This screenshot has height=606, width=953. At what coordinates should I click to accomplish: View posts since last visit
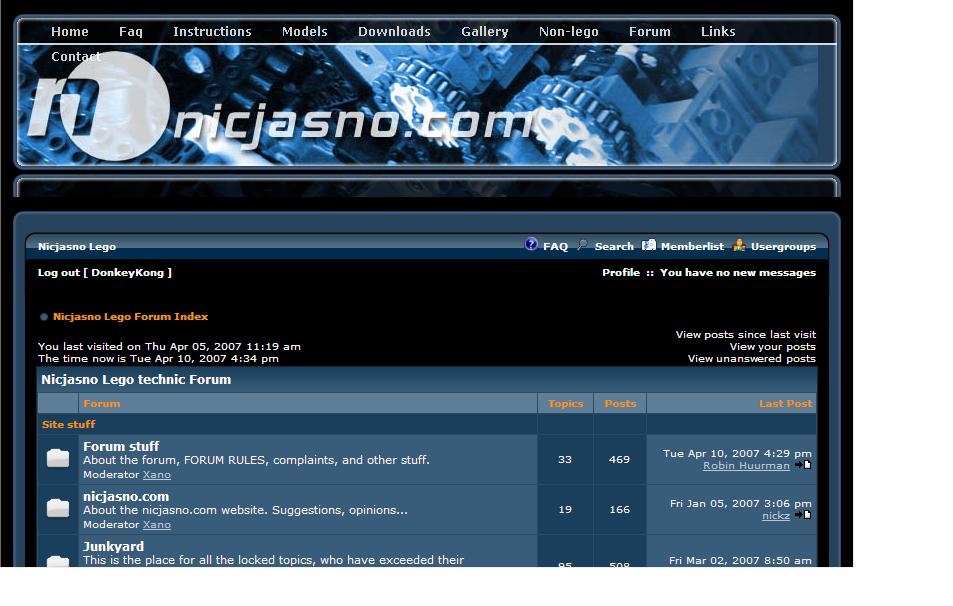click(x=746, y=335)
